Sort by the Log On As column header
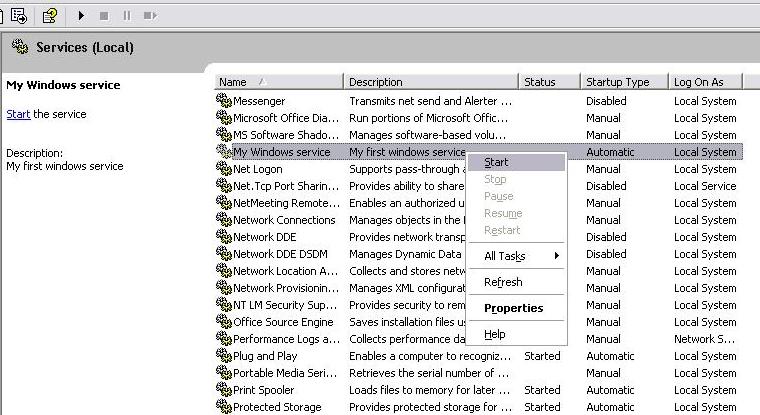This screenshot has width=760, height=415. (705, 82)
